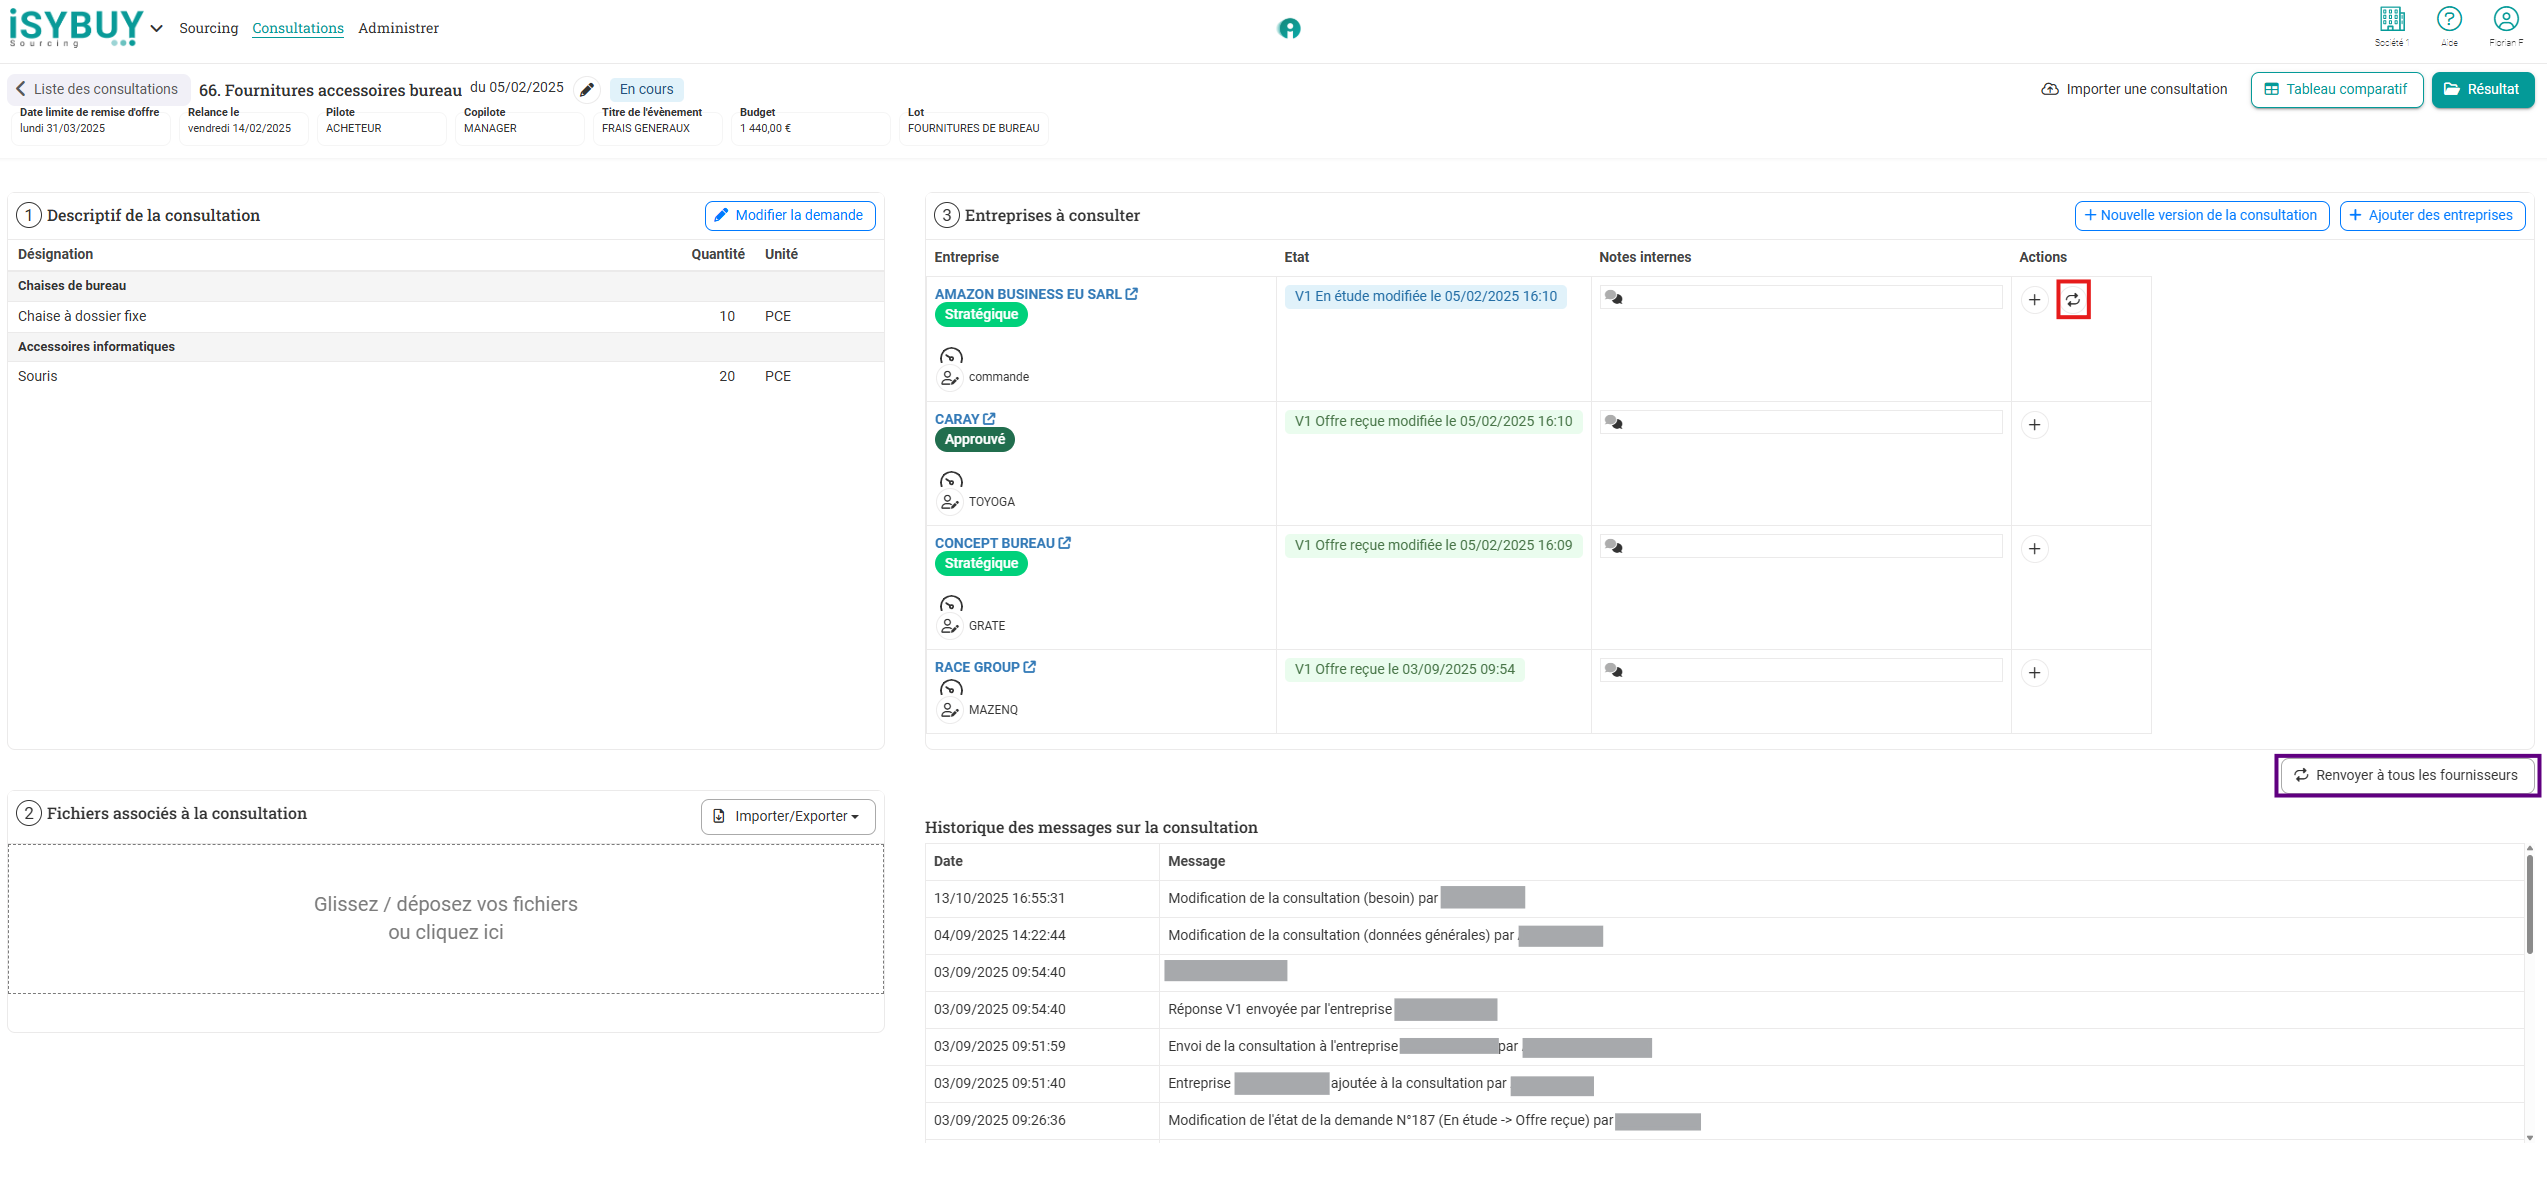Click the Copilote 'MANAGER' field

pyautogui.click(x=519, y=127)
